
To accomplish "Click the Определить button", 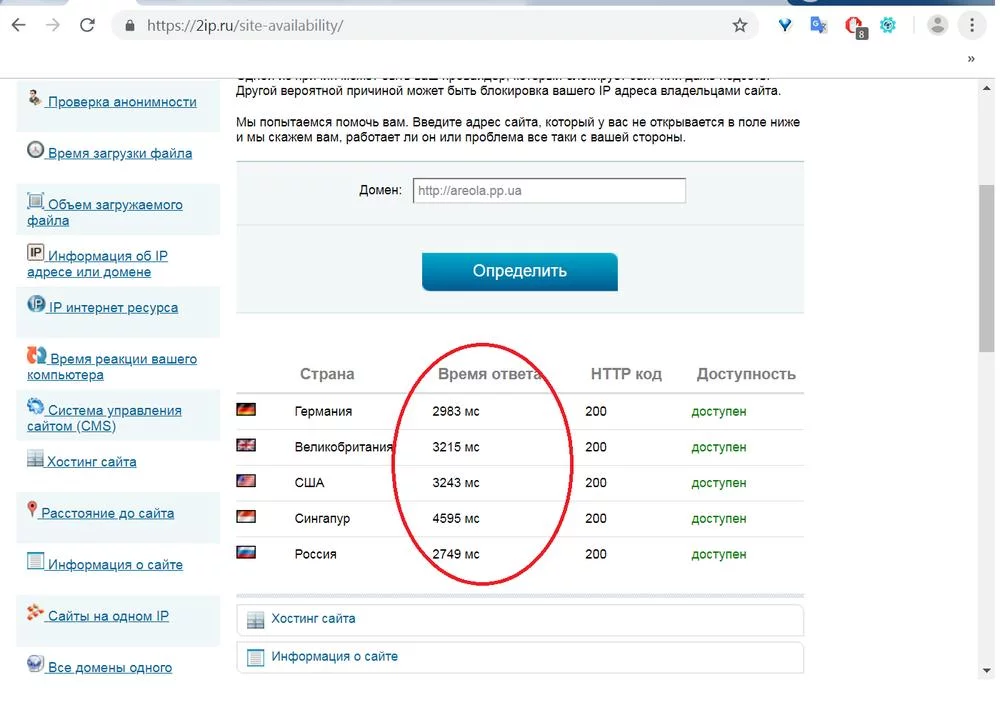I will [520, 271].
